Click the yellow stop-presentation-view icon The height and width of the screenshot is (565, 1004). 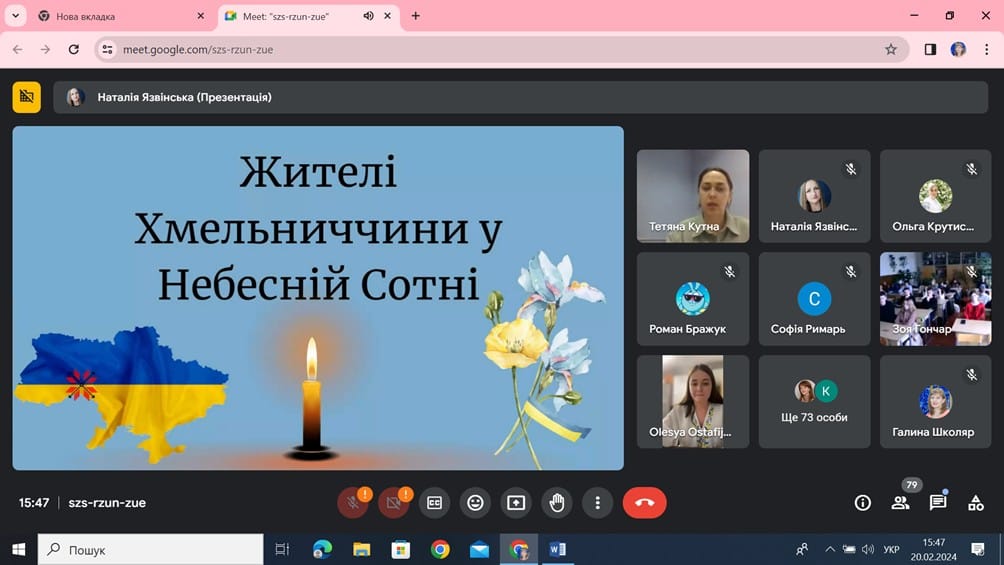click(26, 97)
